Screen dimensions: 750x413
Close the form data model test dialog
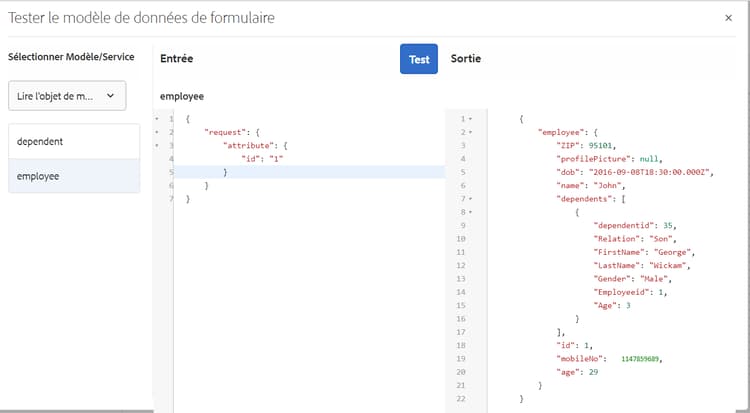coord(728,18)
